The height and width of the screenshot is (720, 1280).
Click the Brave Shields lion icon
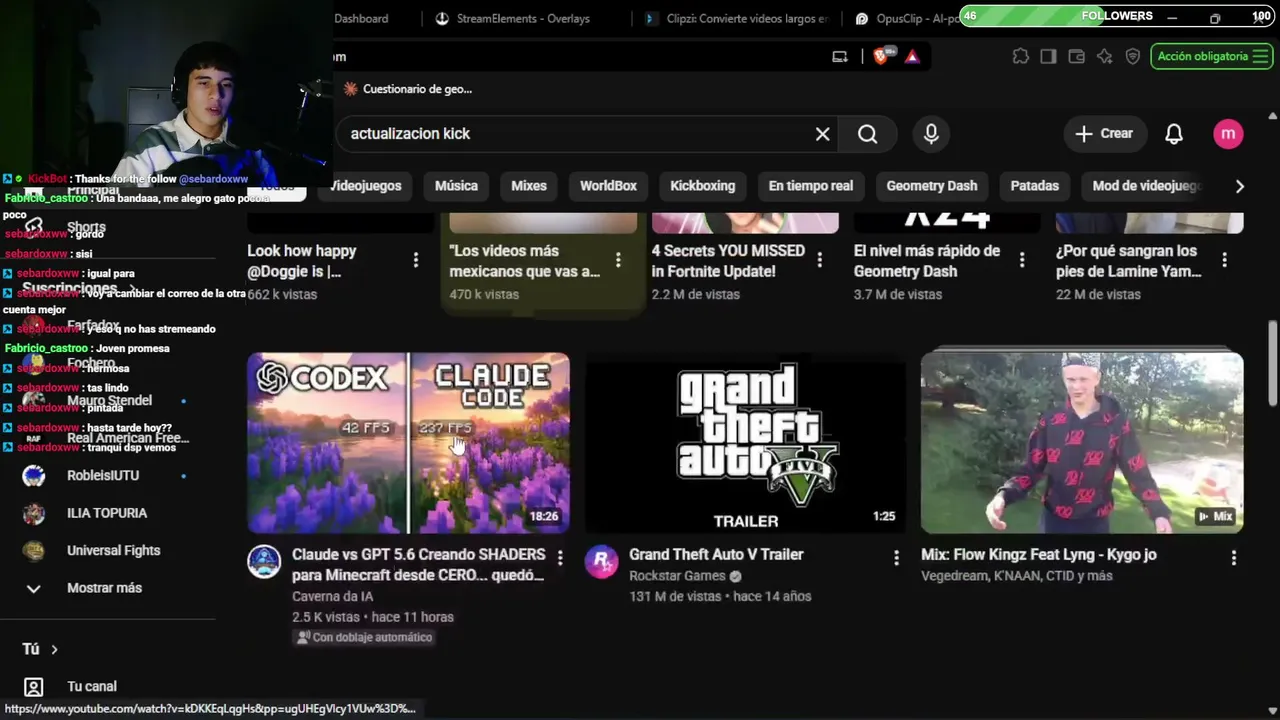pyautogui.click(x=881, y=56)
